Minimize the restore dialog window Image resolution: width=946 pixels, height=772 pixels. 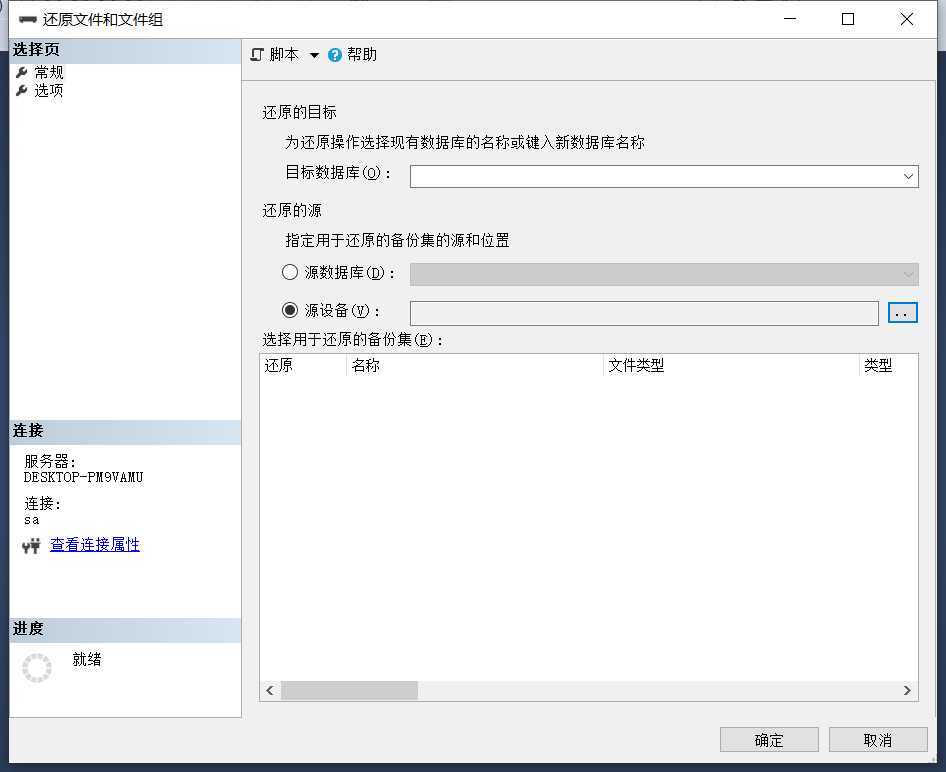tap(790, 19)
